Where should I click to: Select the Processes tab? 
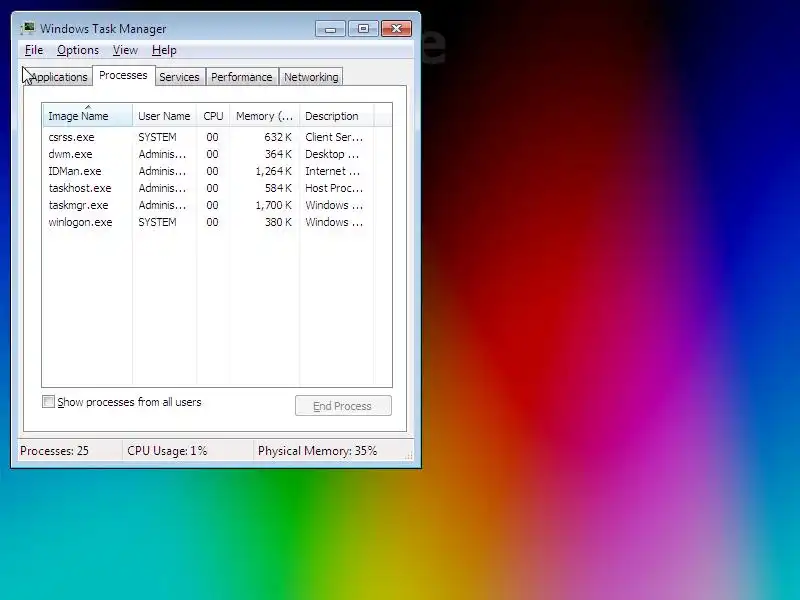coord(123,76)
